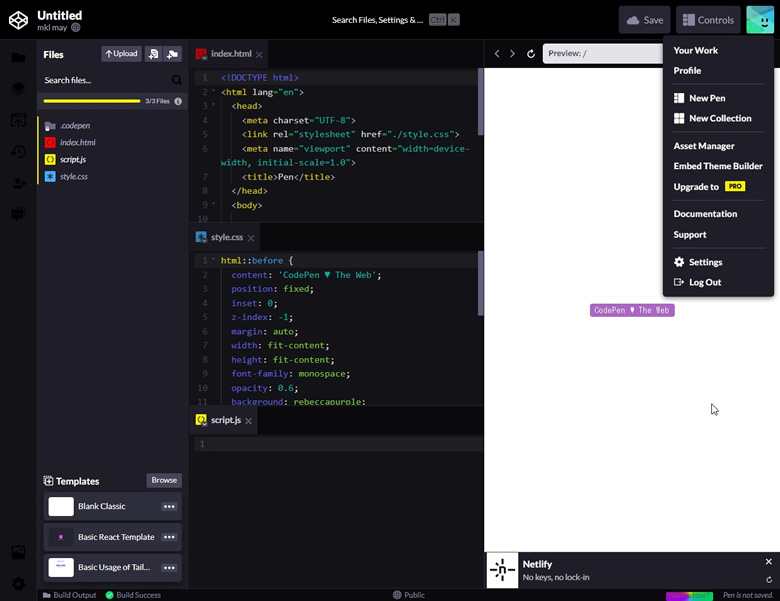Viewport: 780px width, 601px height.
Task: Open the comments chat sidebar icon
Action: click(18, 215)
